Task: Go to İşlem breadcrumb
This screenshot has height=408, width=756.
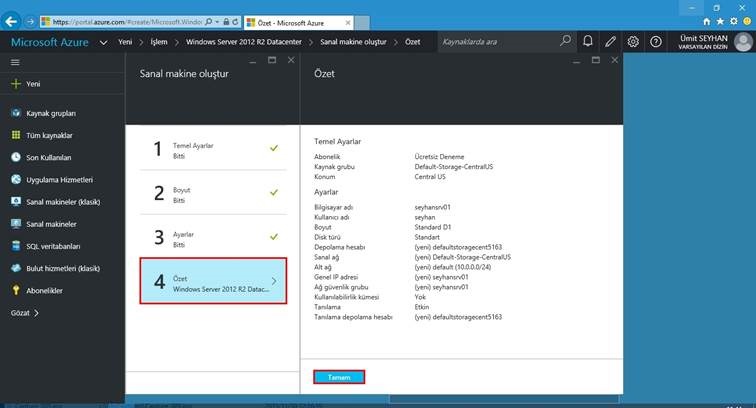Action: coord(159,42)
